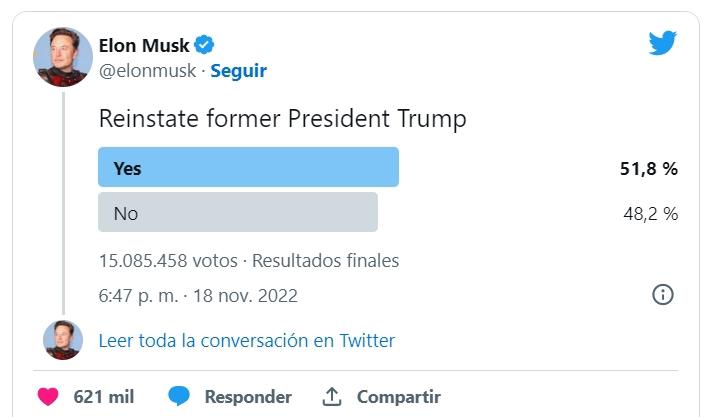This screenshot has height=417, width=713.
Task: Like the tweet with the heart icon
Action: pos(48,396)
